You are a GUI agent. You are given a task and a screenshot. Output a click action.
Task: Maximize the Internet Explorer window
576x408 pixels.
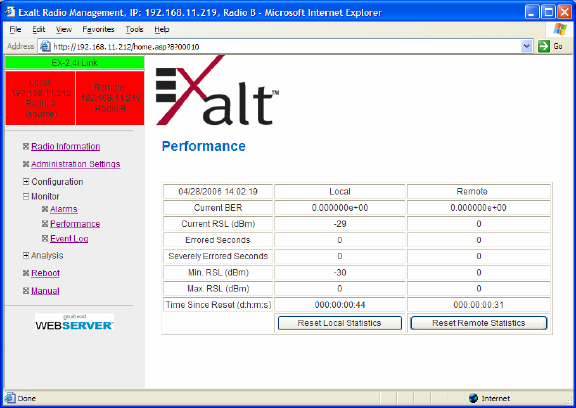(x=548, y=12)
